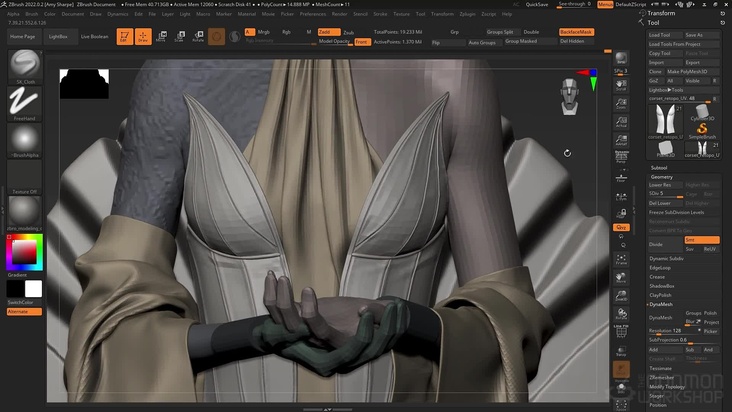The height and width of the screenshot is (412, 732).
Task: Open the Texture Off picker
Action: (25, 177)
